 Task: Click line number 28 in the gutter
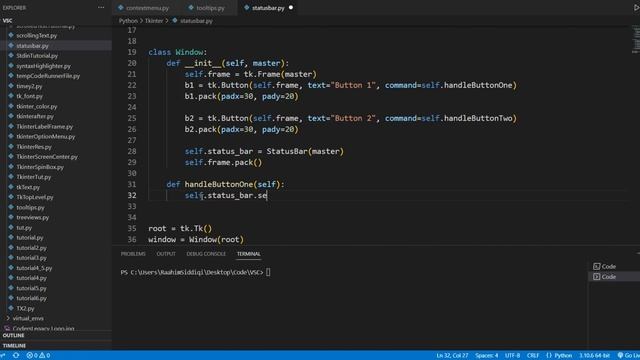tap(132, 151)
